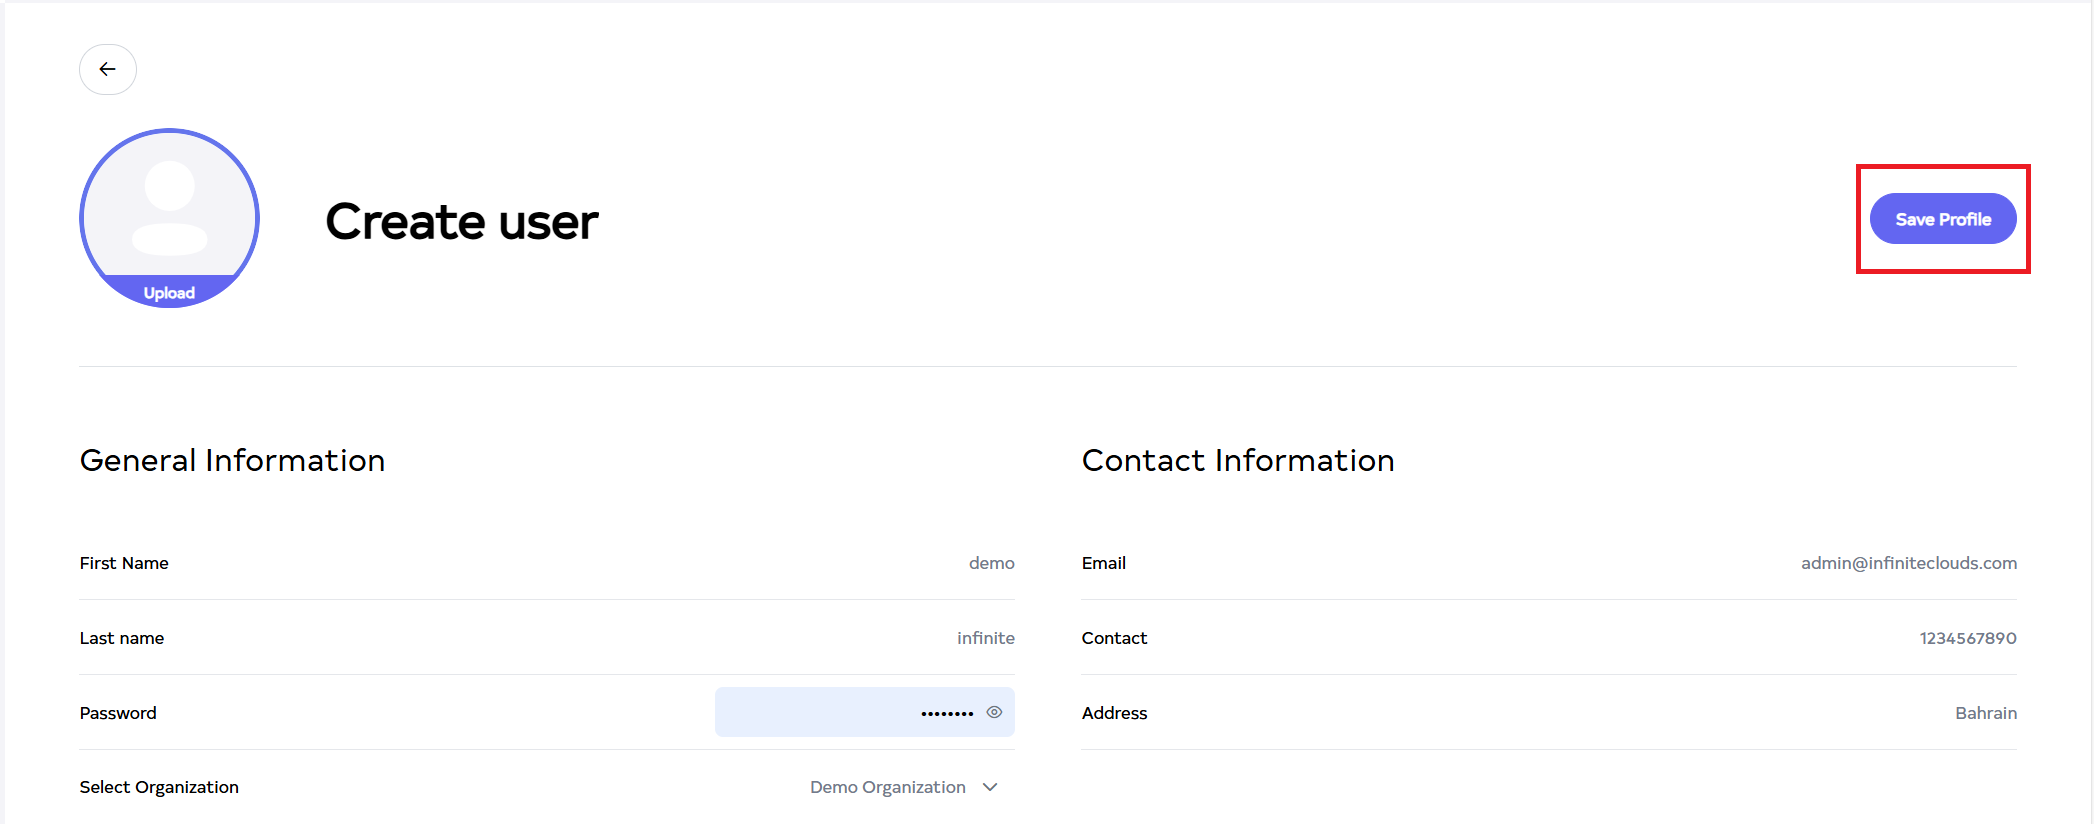This screenshot has height=824, width=2094.
Task: Click the Create user heading
Action: point(461,221)
